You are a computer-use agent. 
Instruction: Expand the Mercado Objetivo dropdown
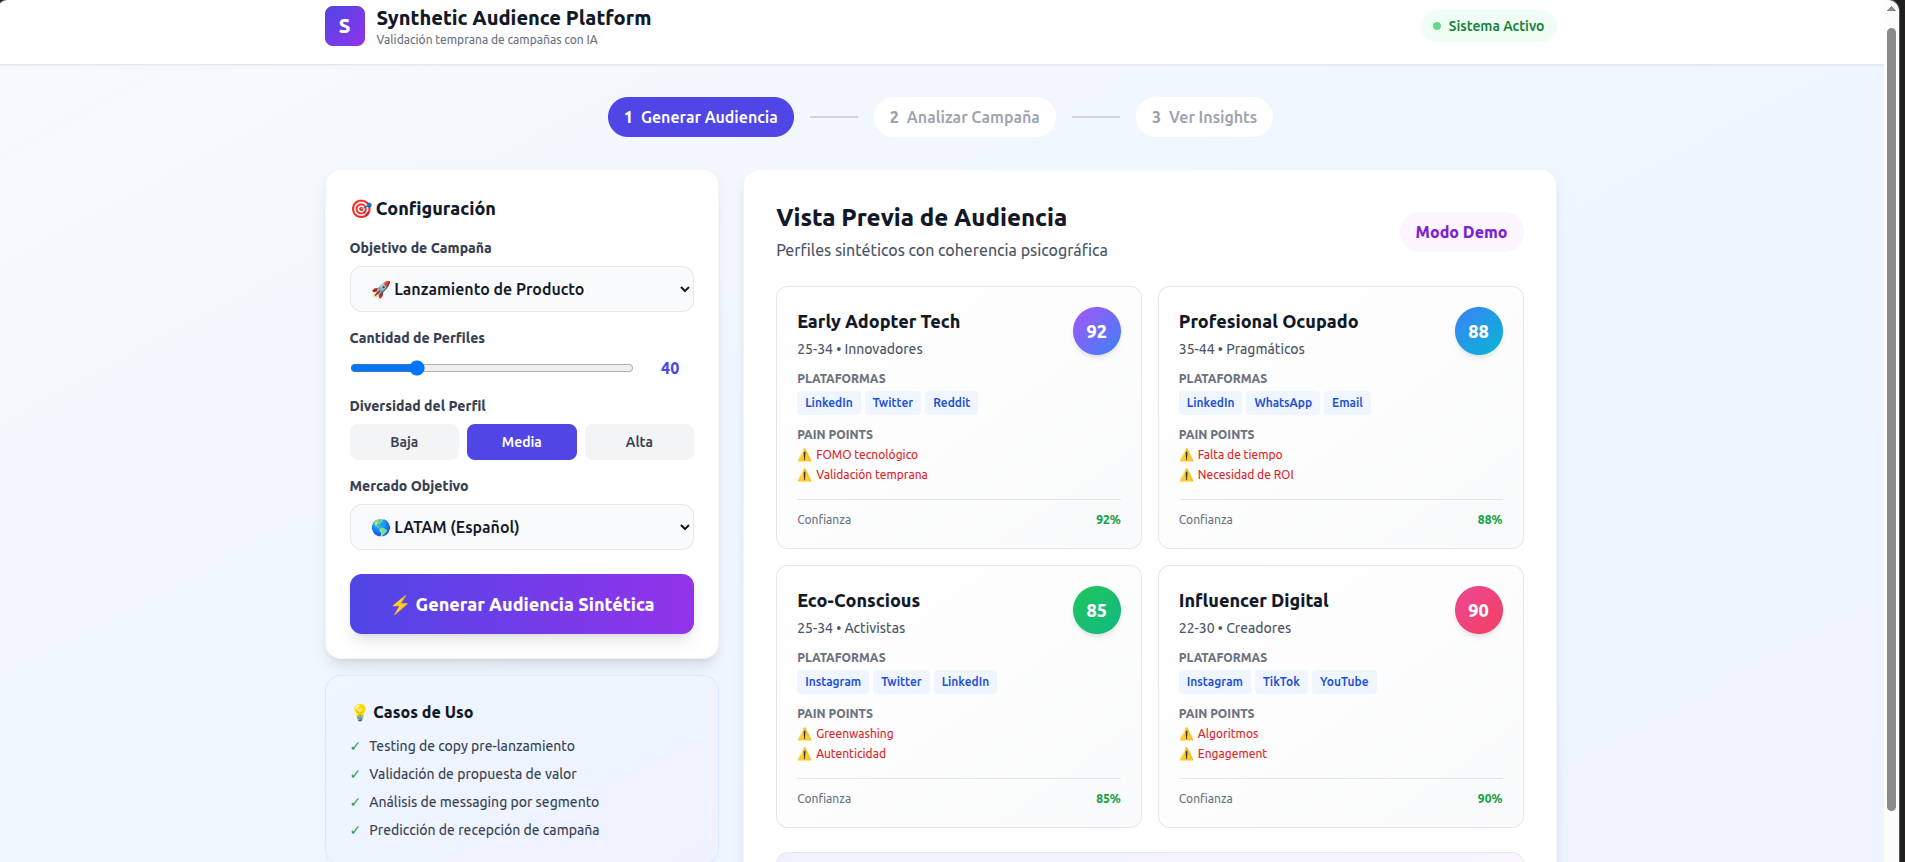point(521,527)
